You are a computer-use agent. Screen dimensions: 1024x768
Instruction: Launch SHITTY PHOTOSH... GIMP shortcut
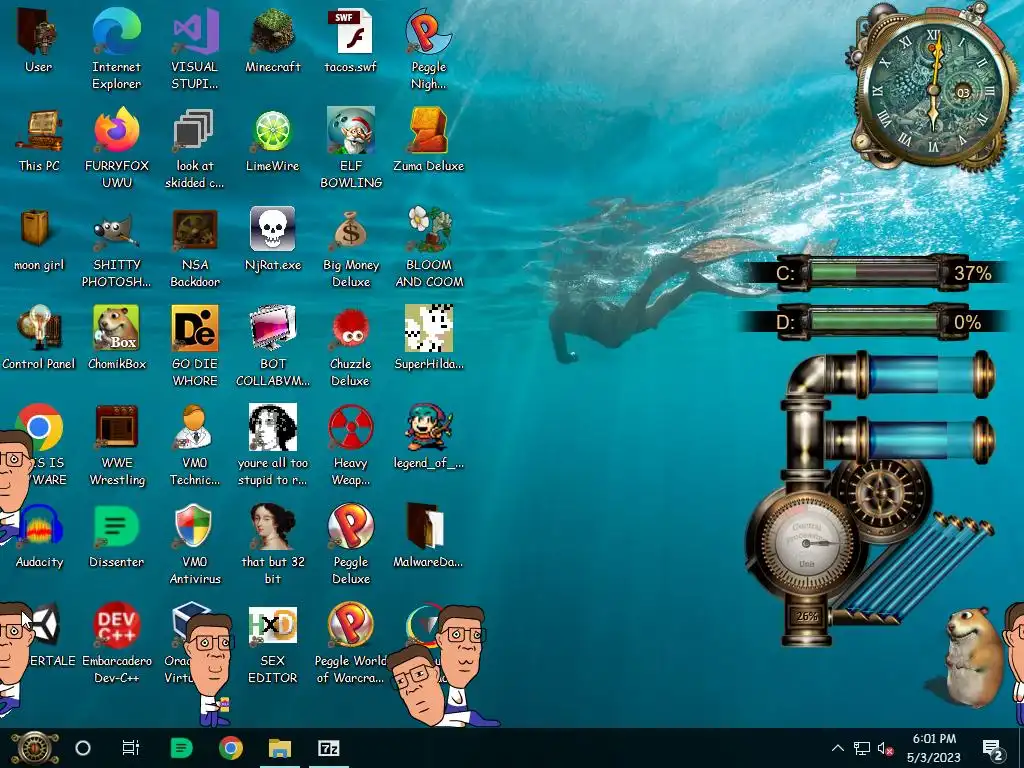coord(116,248)
